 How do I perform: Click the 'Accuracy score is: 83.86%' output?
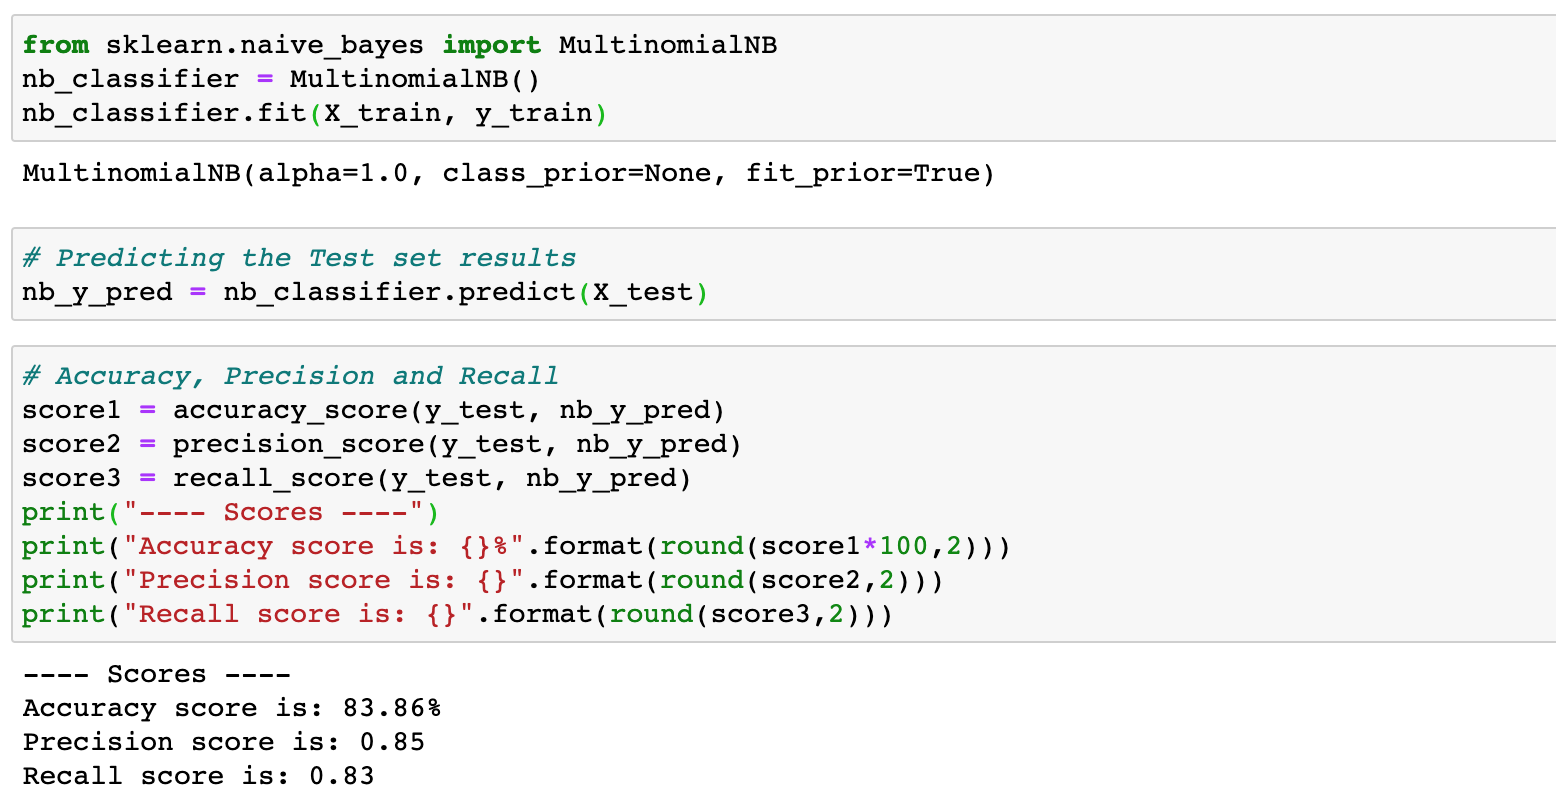point(232,708)
